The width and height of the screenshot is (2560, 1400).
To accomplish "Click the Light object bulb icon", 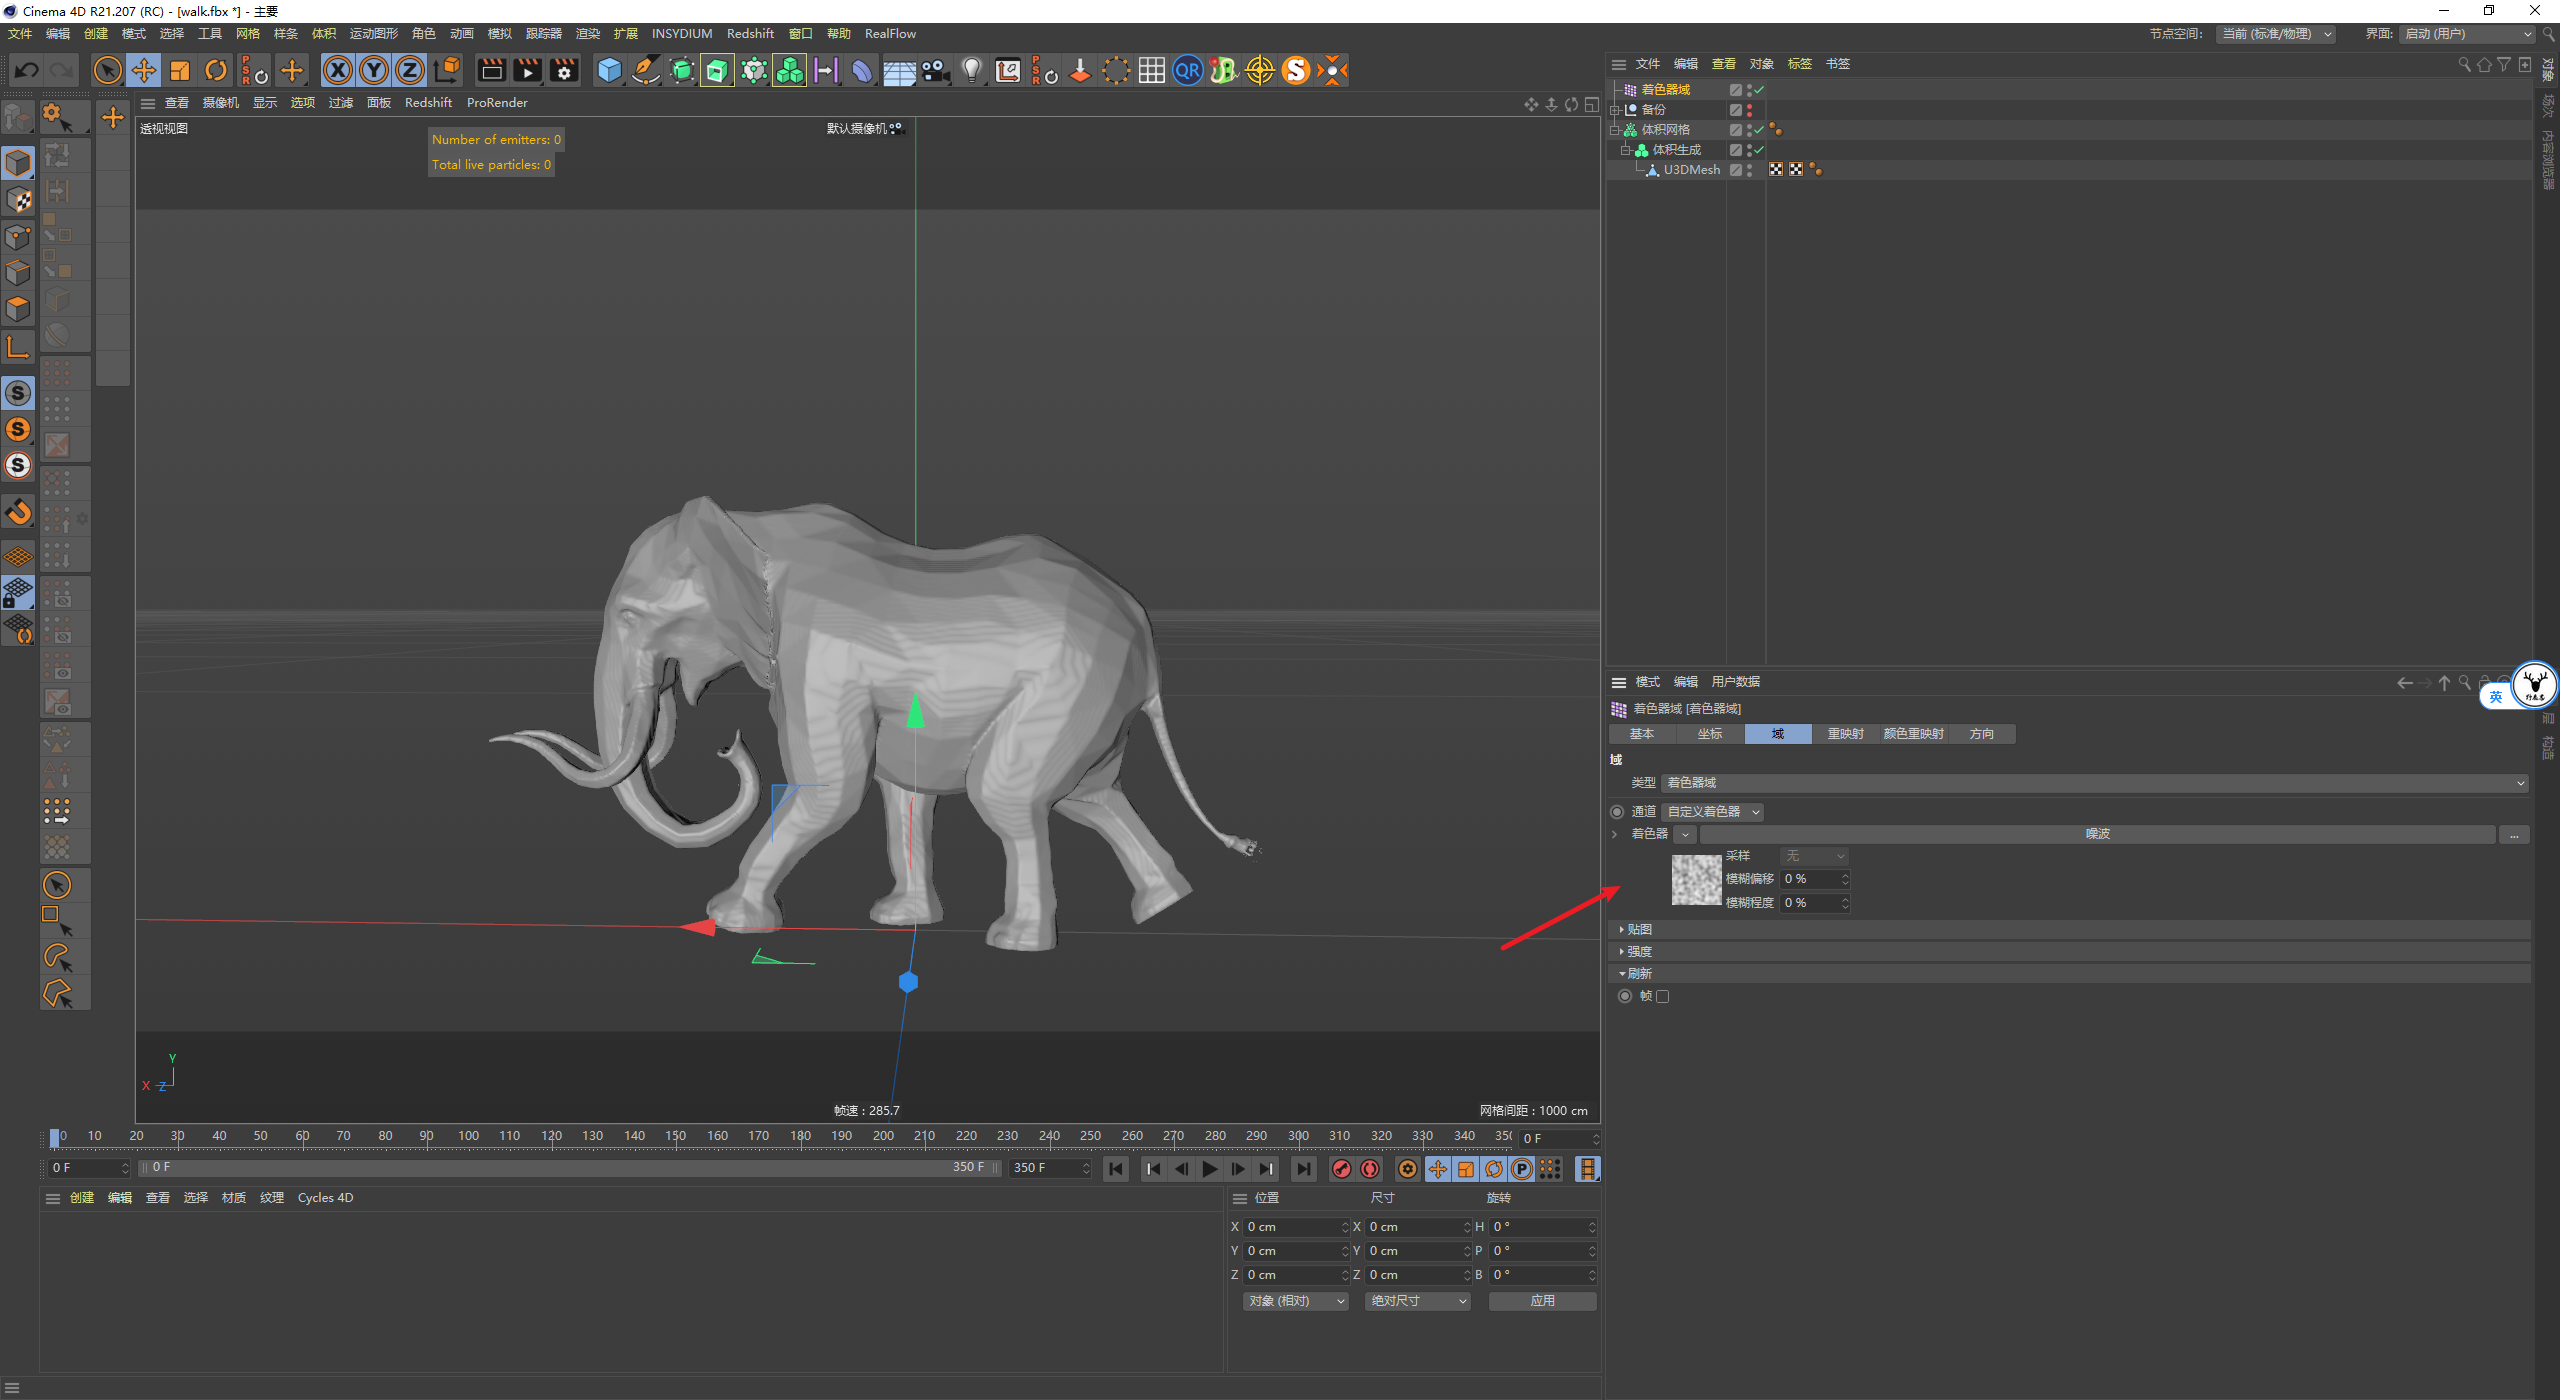I will click(x=971, y=70).
